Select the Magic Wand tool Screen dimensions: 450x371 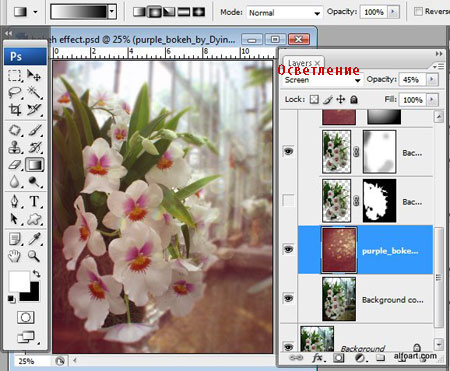34,92
